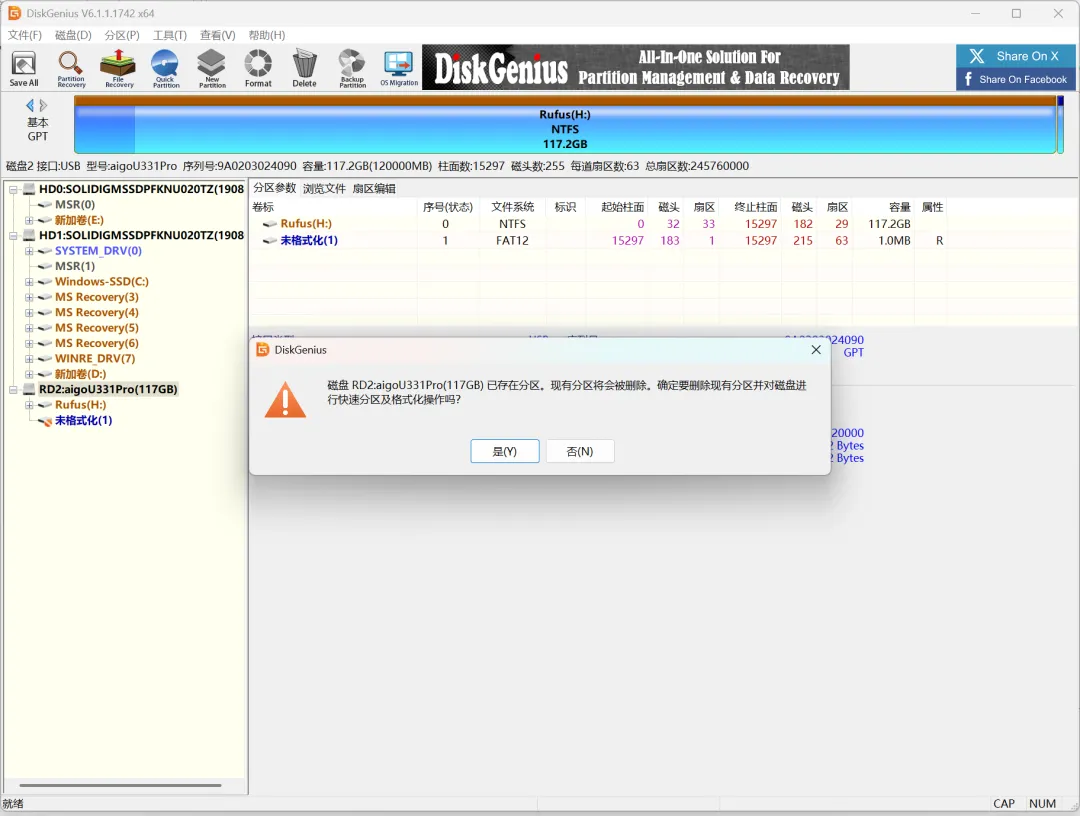Switch to the 浏览文件 tab
The width and height of the screenshot is (1080, 816).
[324, 188]
